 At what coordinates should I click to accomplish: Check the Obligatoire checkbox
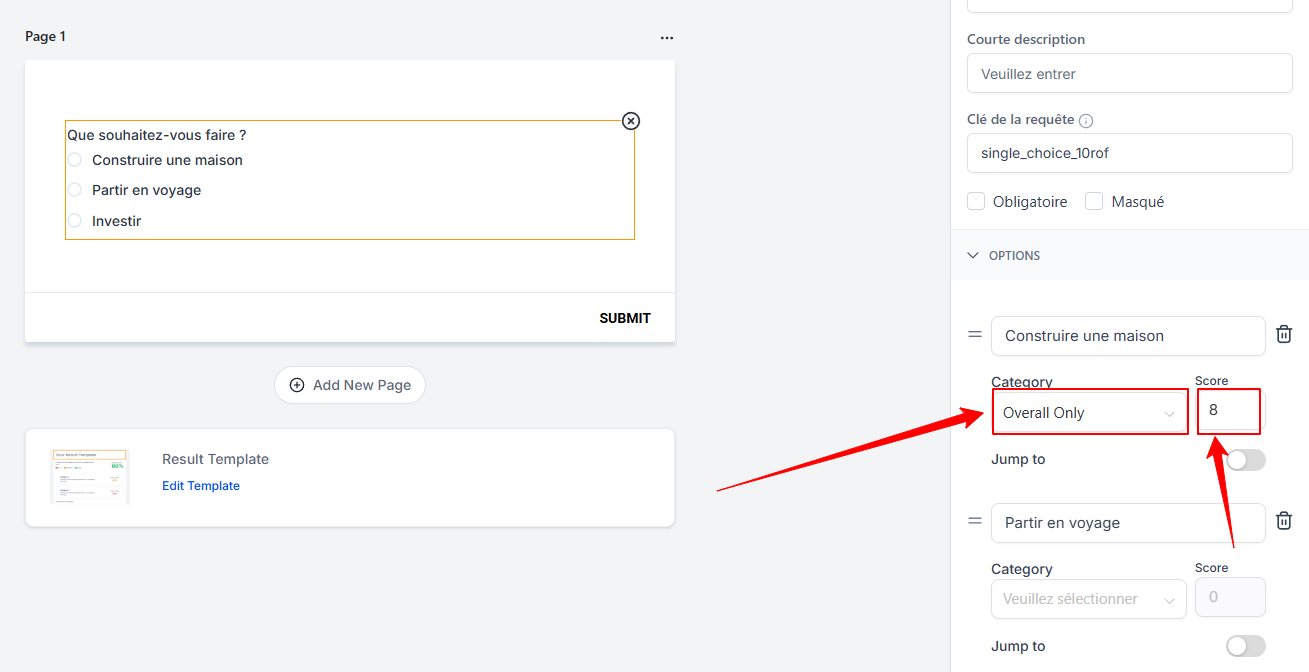(x=976, y=201)
